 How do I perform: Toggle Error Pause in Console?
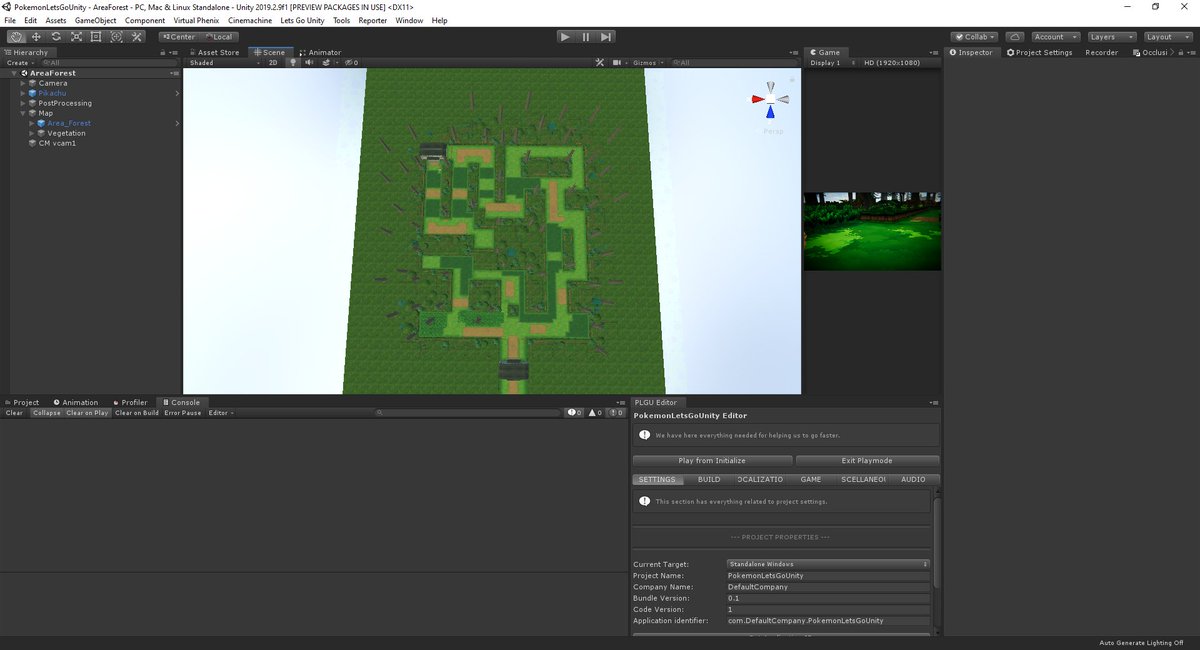coord(184,412)
